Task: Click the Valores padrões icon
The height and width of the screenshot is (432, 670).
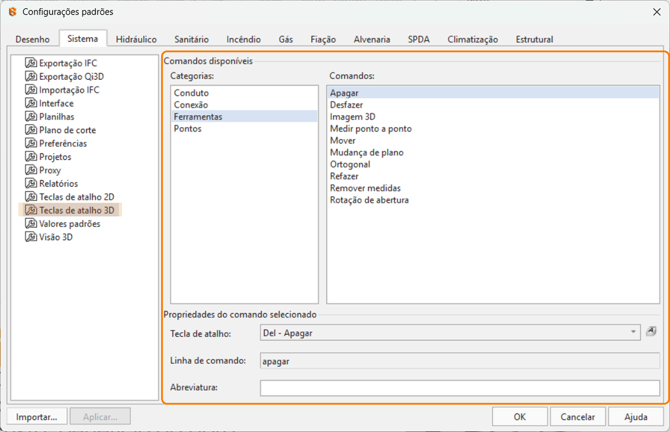Action: click(x=31, y=223)
